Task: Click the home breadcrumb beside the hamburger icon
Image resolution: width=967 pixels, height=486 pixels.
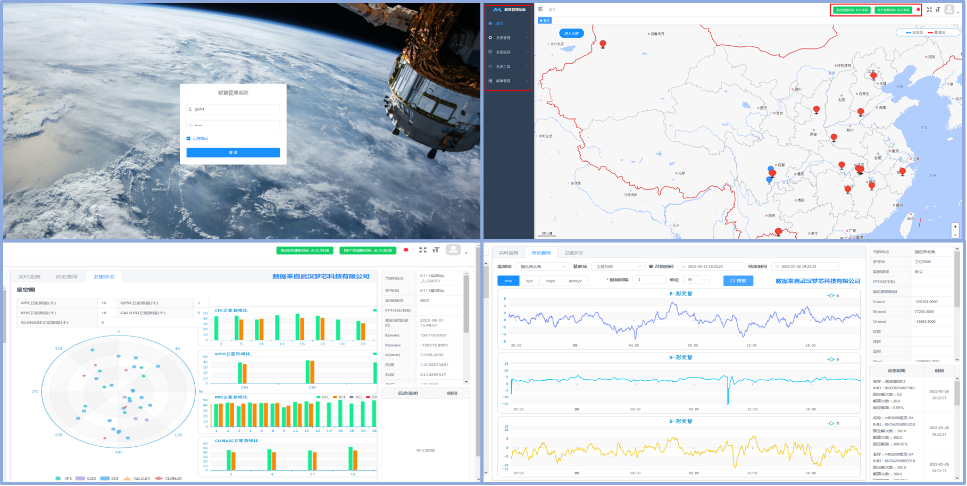Action: (x=553, y=9)
